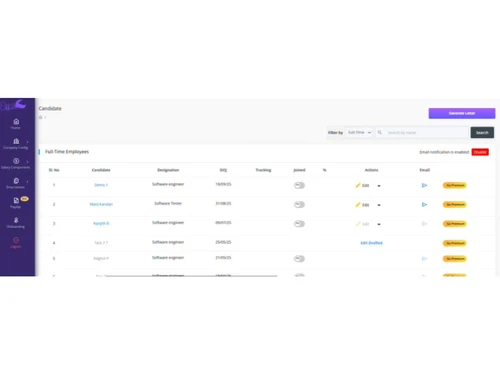This screenshot has height=375, width=500.
Task: Expand the actions arrow in row 3
Action: tap(379, 224)
